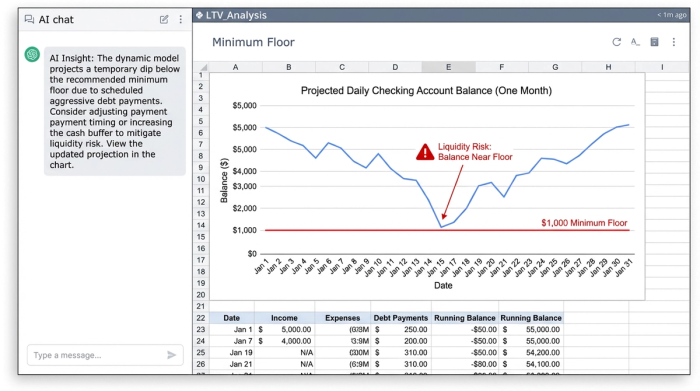This screenshot has width=700, height=391.
Task: Click the AI chat panel title
Action: [x=56, y=19]
